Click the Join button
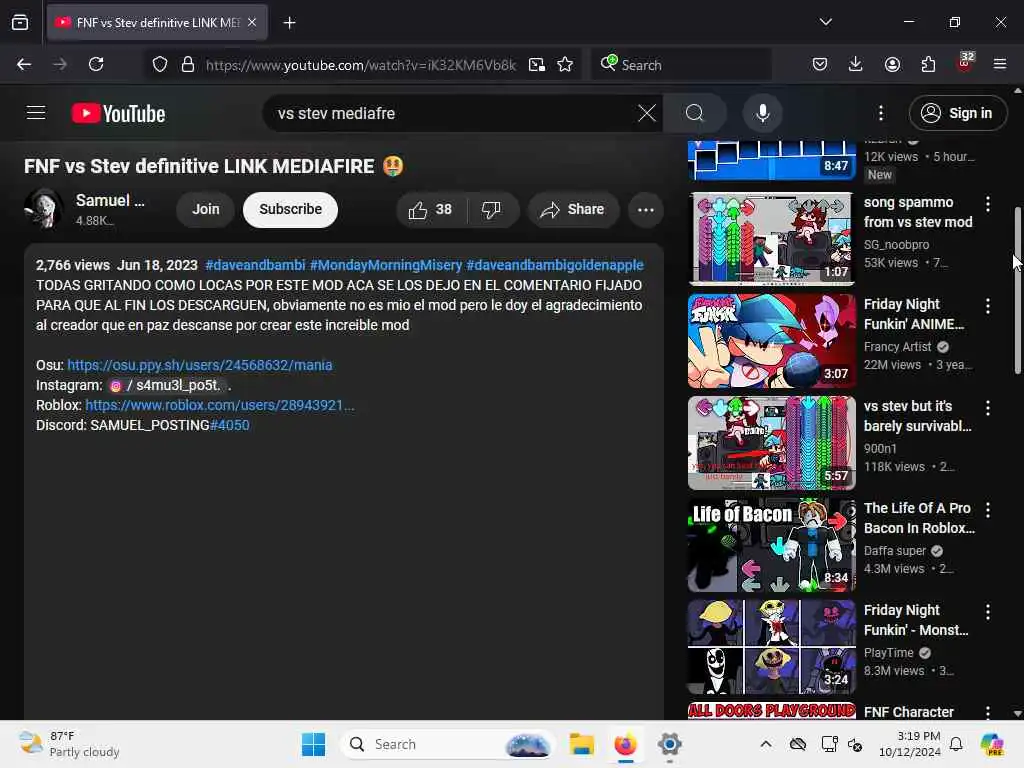Viewport: 1024px width, 768px height. 206,210
